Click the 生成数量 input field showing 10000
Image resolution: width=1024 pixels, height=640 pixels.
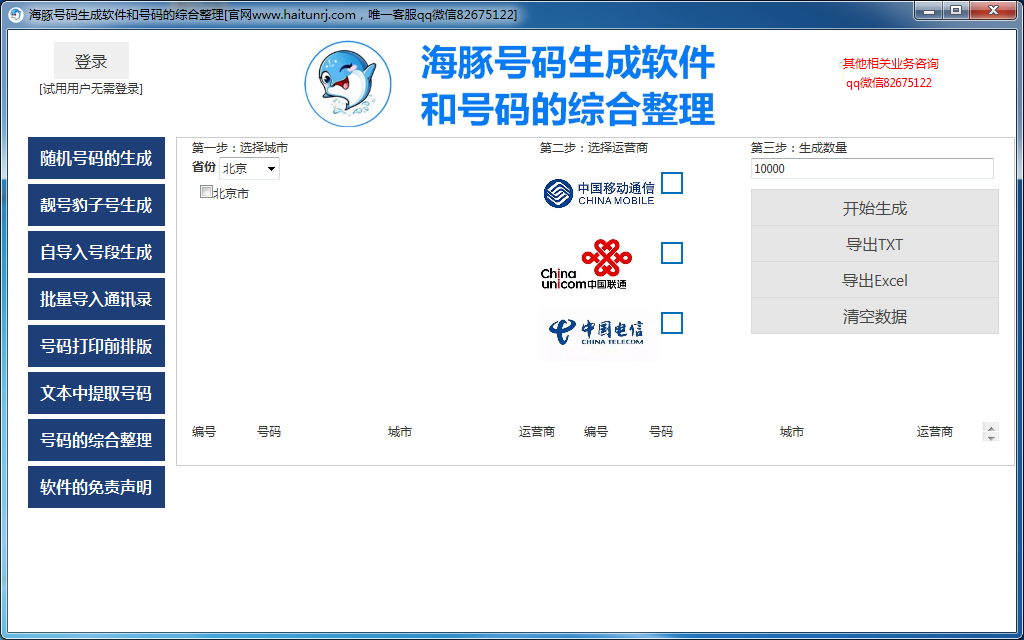(872, 168)
